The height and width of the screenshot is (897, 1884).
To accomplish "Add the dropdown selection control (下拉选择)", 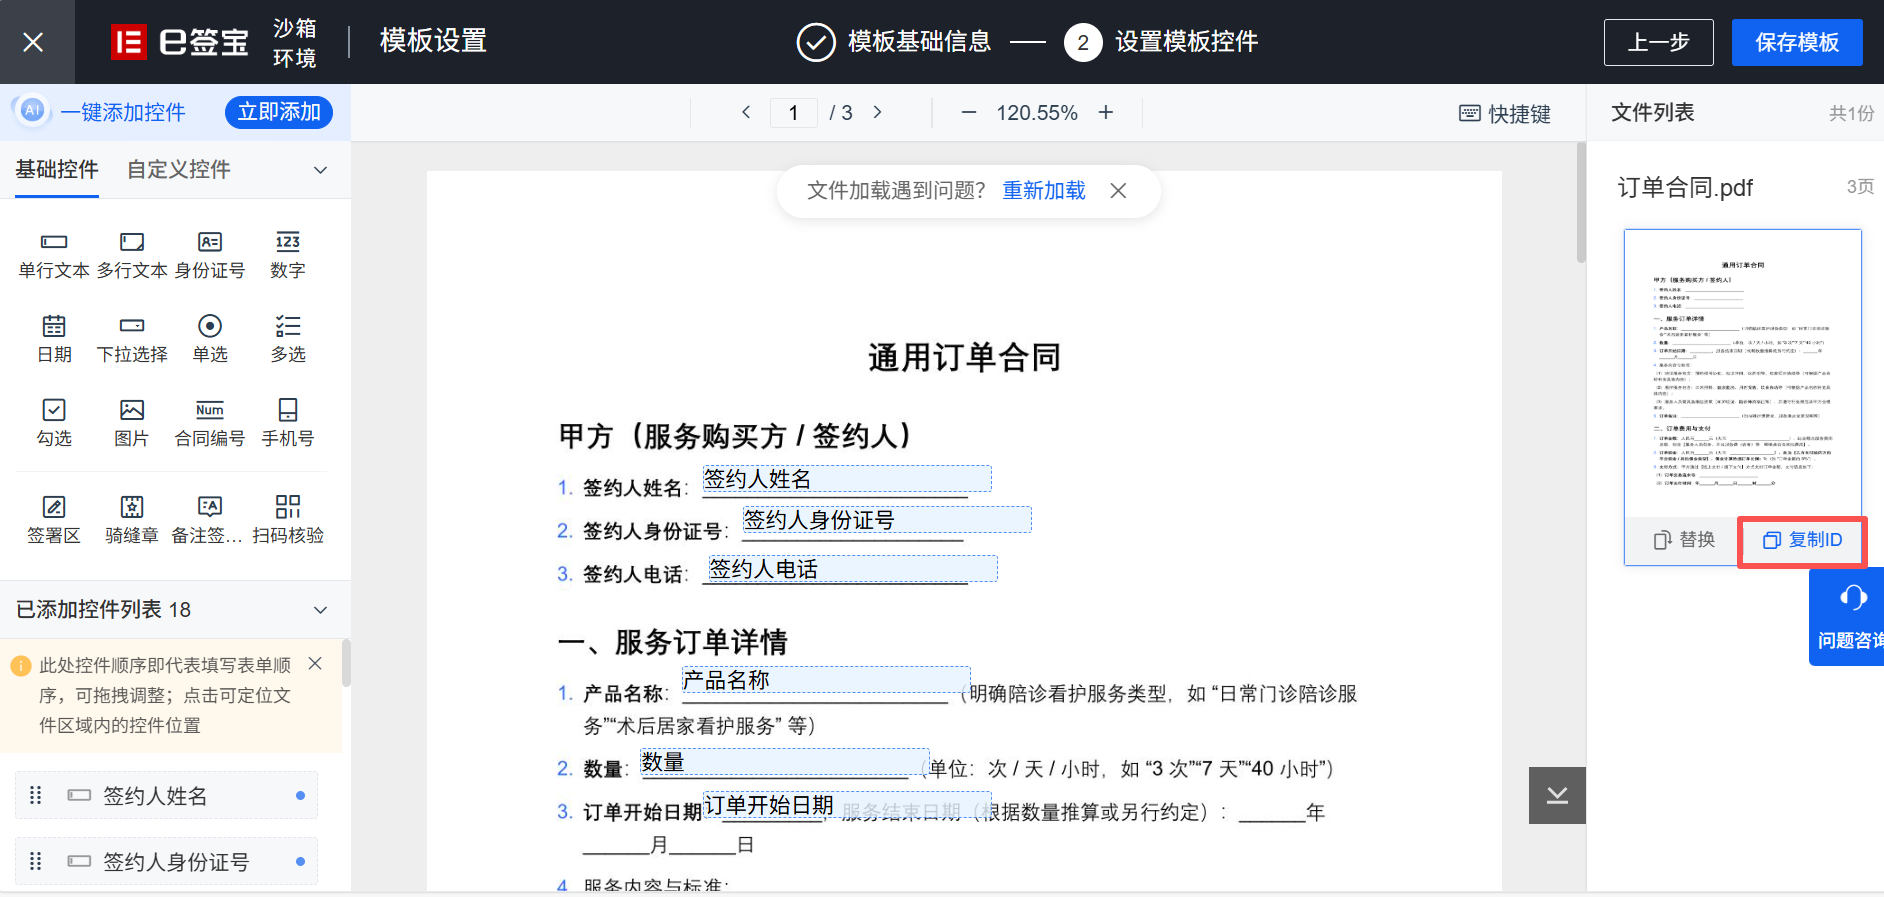I will 132,338.
